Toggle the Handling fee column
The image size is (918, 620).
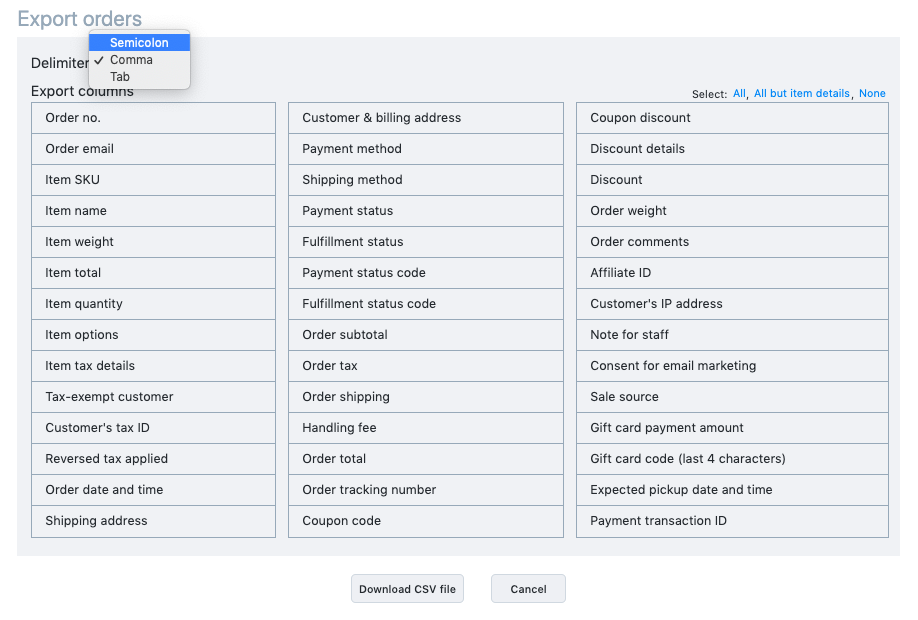click(426, 428)
